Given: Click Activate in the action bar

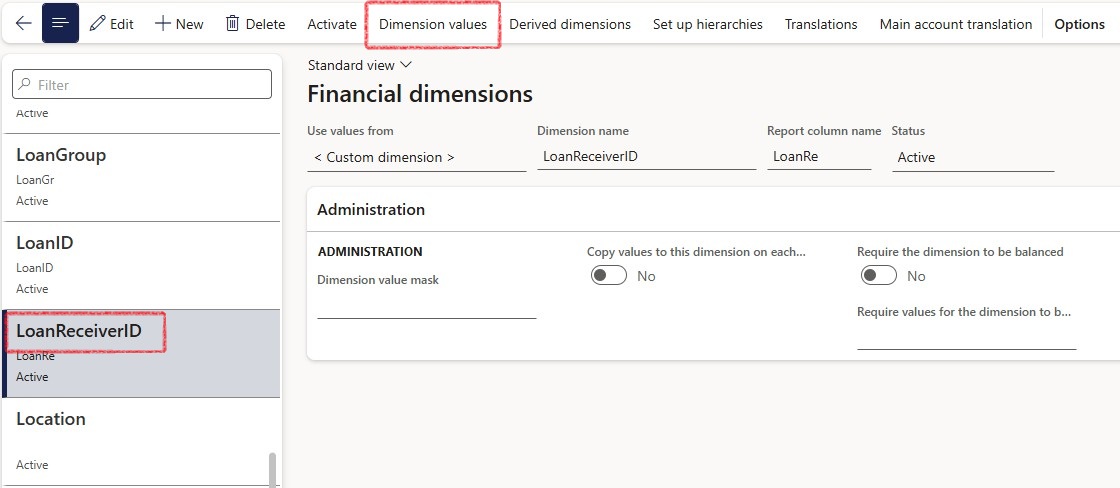Looking at the screenshot, I should (x=332, y=24).
